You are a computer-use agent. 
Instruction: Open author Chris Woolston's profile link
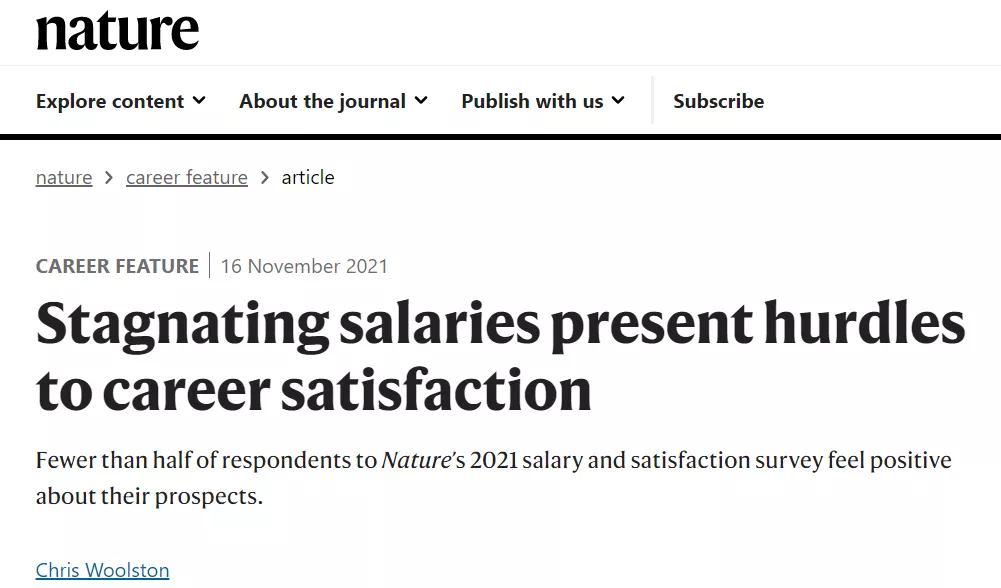(x=102, y=569)
